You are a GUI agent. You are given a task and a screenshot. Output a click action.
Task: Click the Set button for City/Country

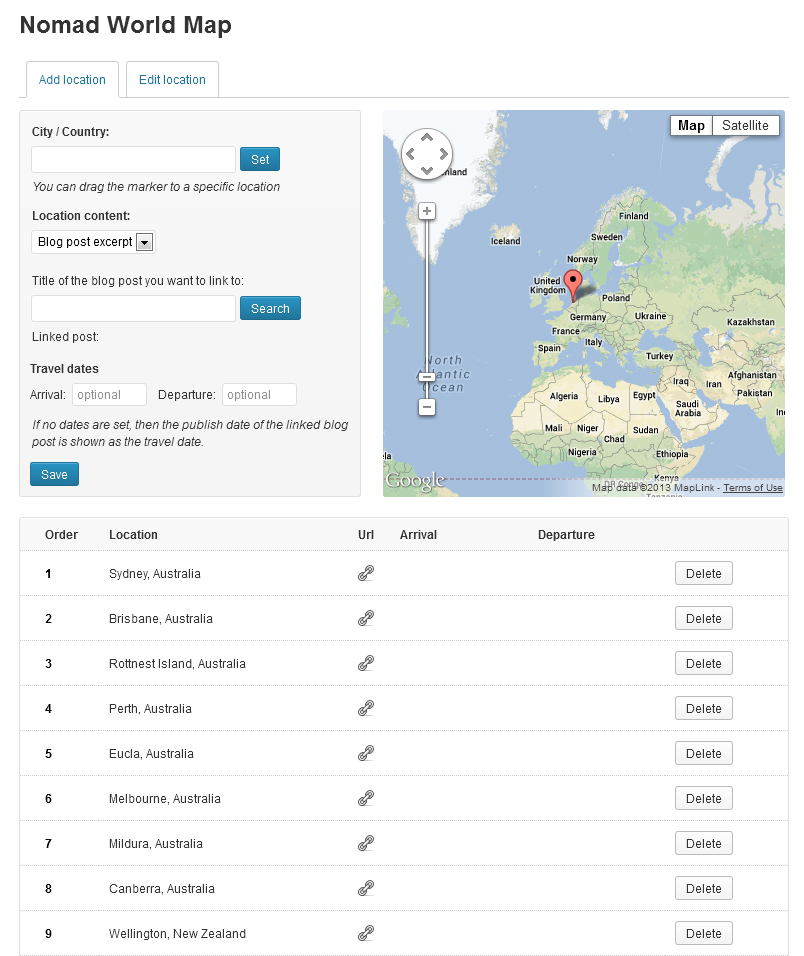point(260,160)
